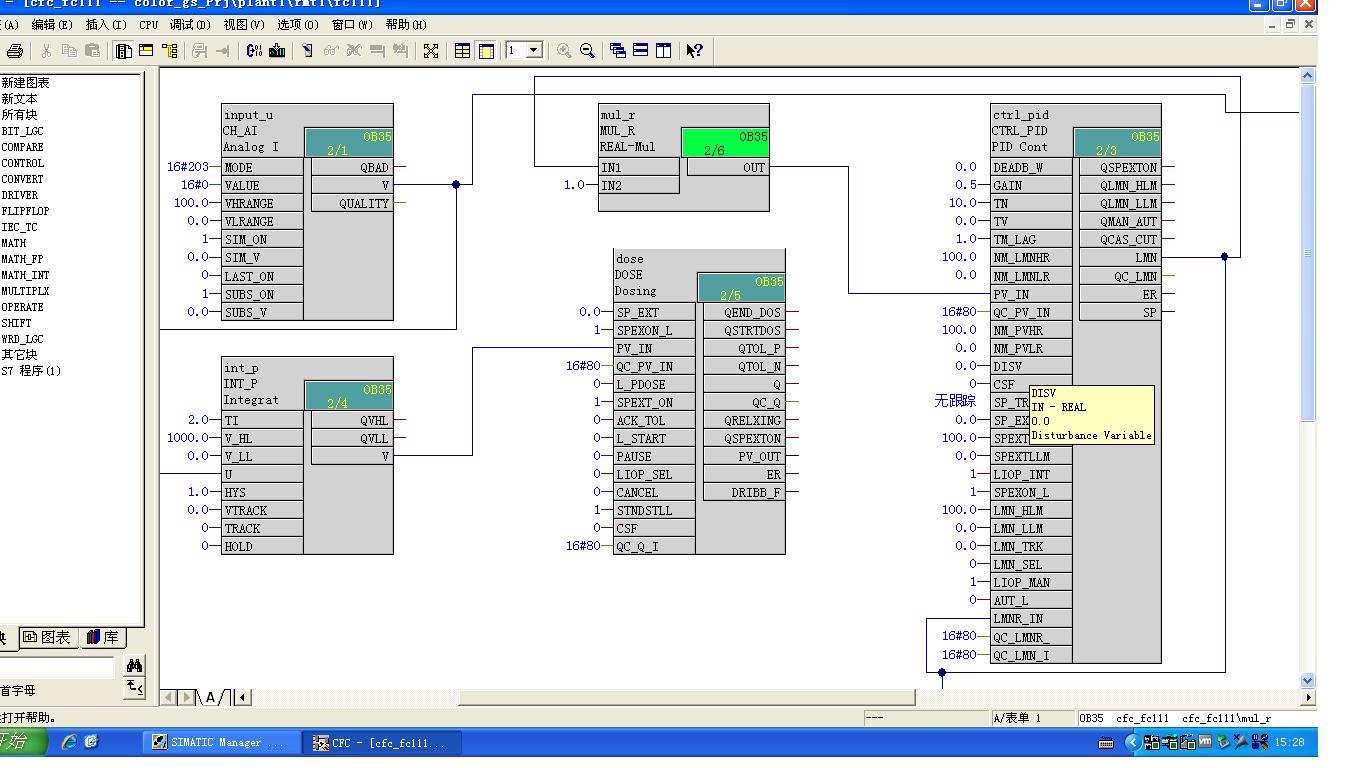This screenshot has width=1366, height=768.
Task: Click the vertical scrollbar down arrow
Action: tap(1308, 680)
